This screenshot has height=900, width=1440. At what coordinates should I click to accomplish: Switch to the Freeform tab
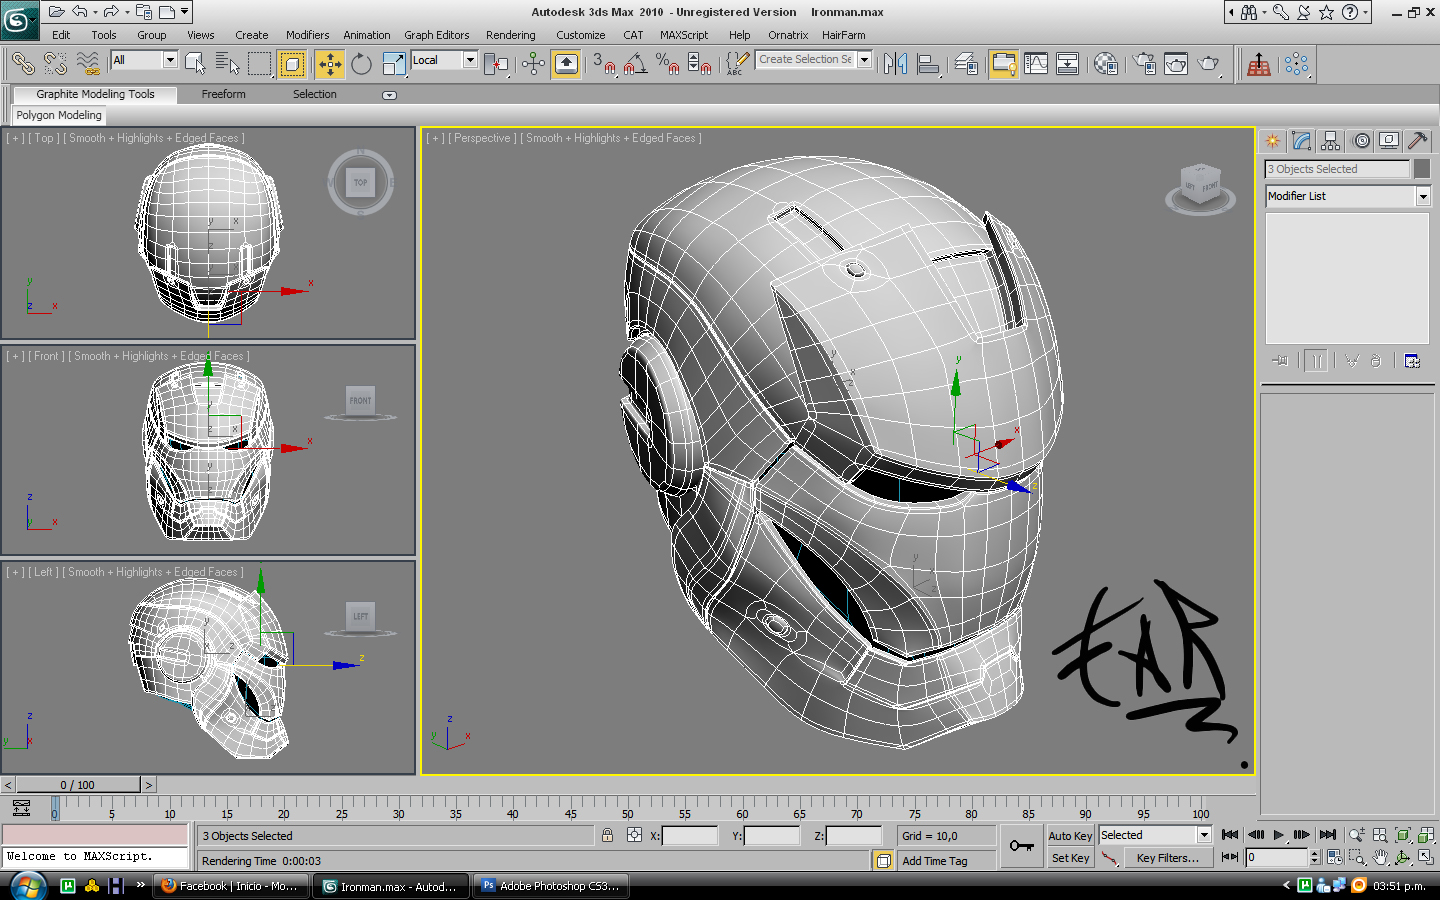(x=223, y=94)
